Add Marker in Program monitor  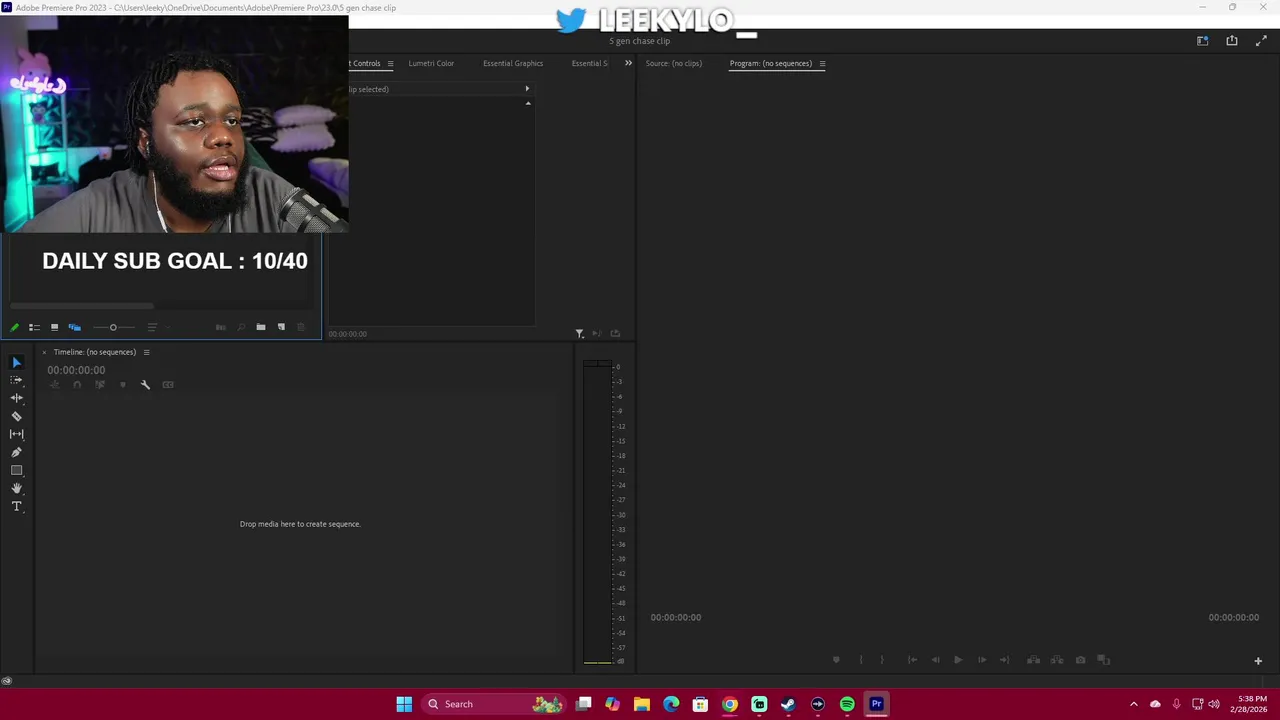(x=836, y=660)
